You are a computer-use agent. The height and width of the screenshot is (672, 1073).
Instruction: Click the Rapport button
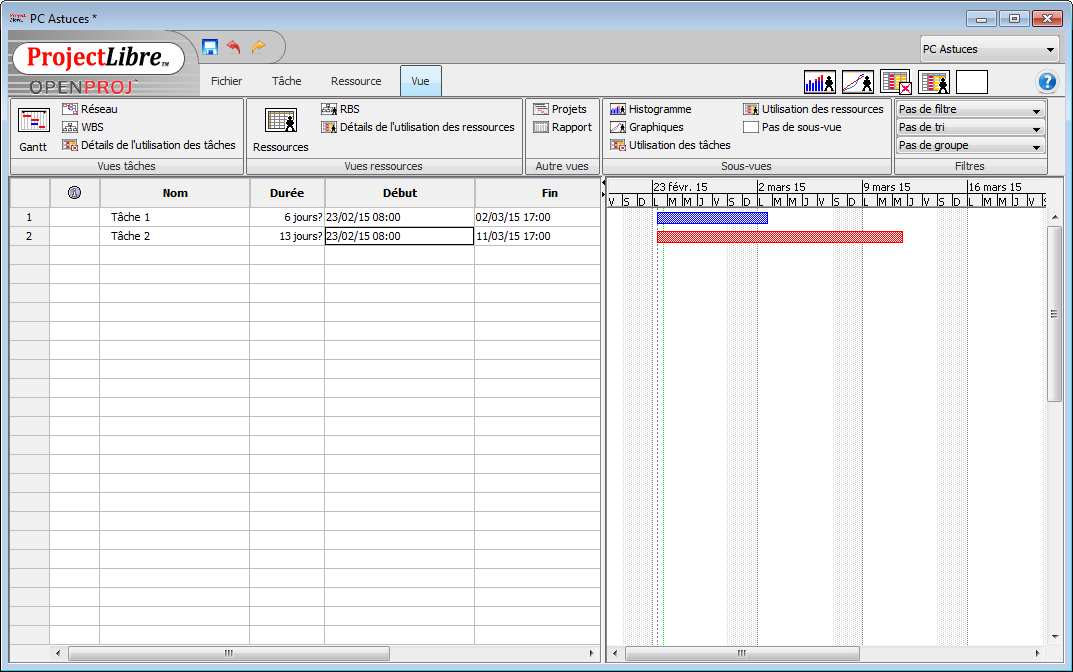559,127
